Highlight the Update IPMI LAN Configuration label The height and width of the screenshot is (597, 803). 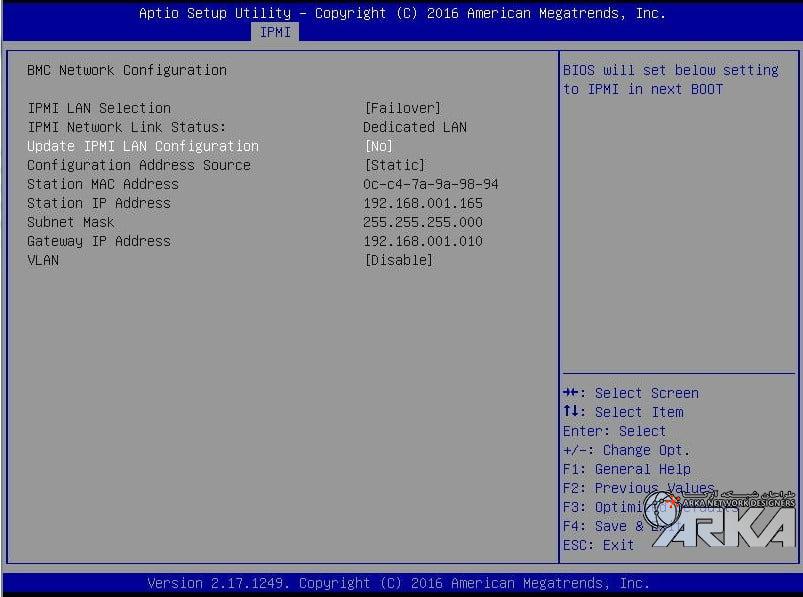[x=142, y=146]
